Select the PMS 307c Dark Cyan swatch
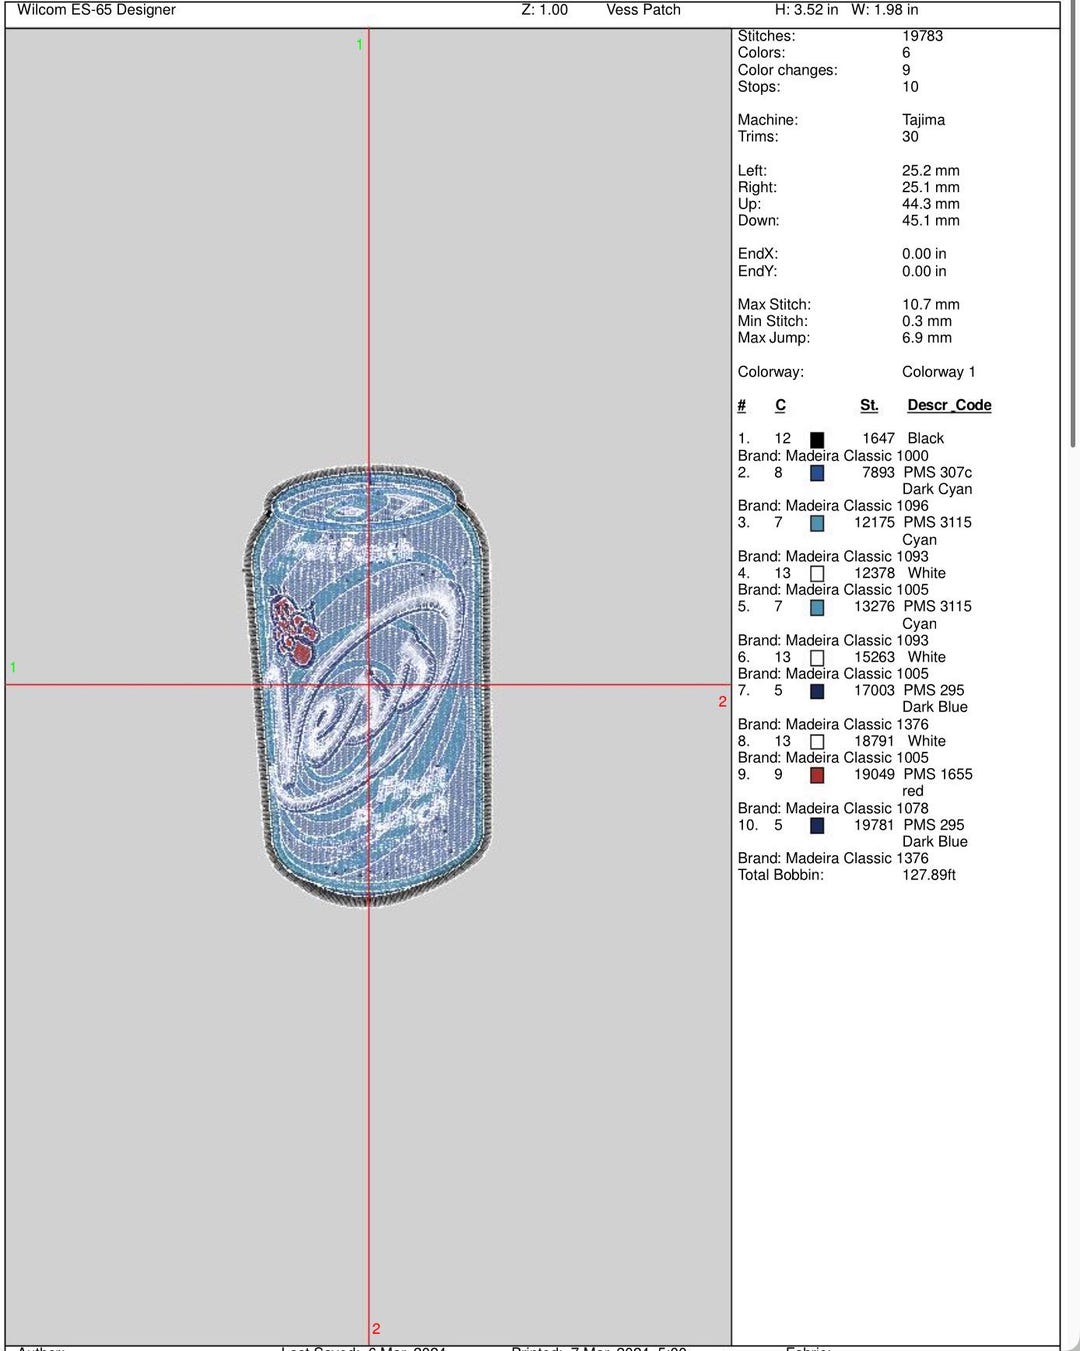Screen dimensions: 1080x1351 coord(818,472)
